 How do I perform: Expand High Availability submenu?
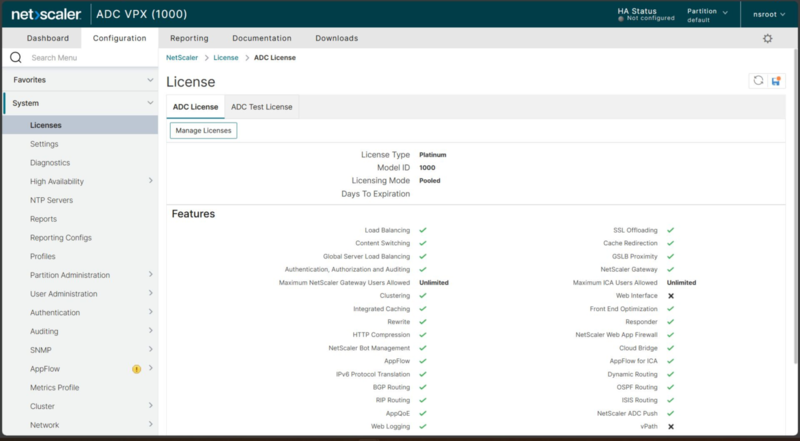151,181
